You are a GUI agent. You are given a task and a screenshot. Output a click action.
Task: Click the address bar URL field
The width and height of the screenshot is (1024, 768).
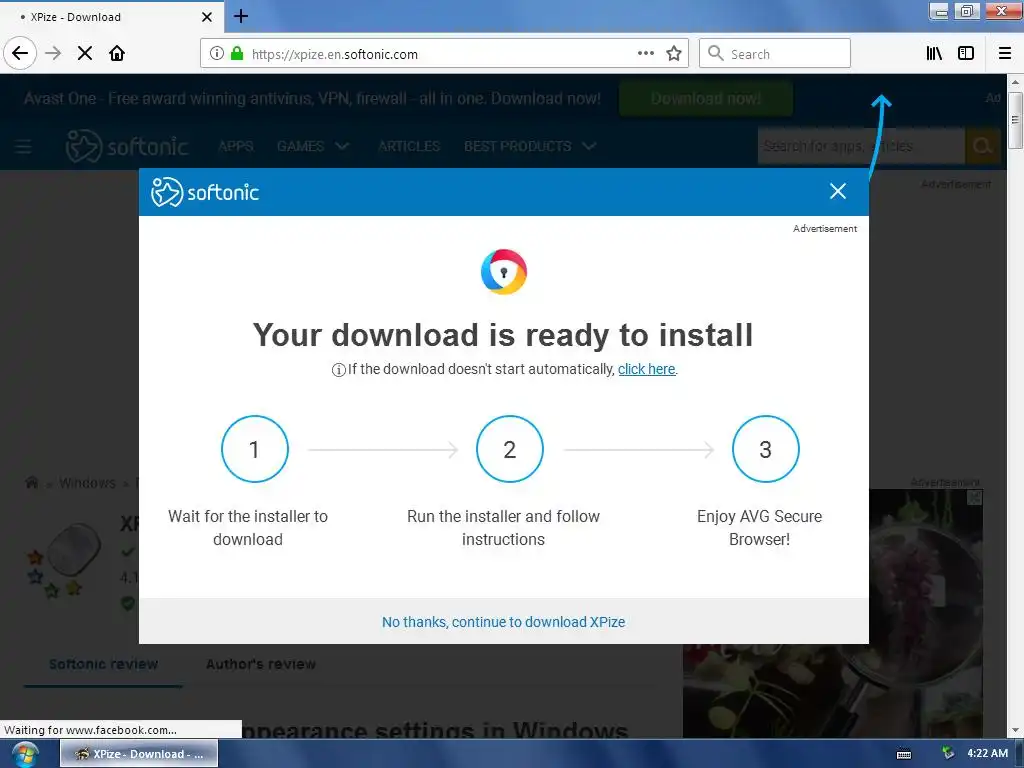tap(444, 54)
